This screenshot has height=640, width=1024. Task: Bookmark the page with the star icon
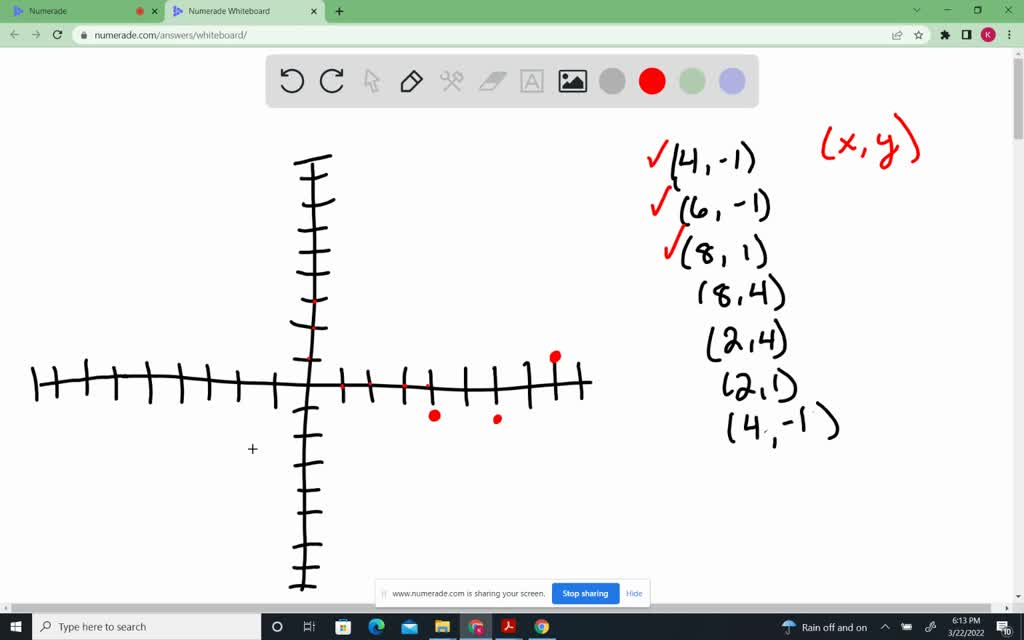click(x=918, y=33)
